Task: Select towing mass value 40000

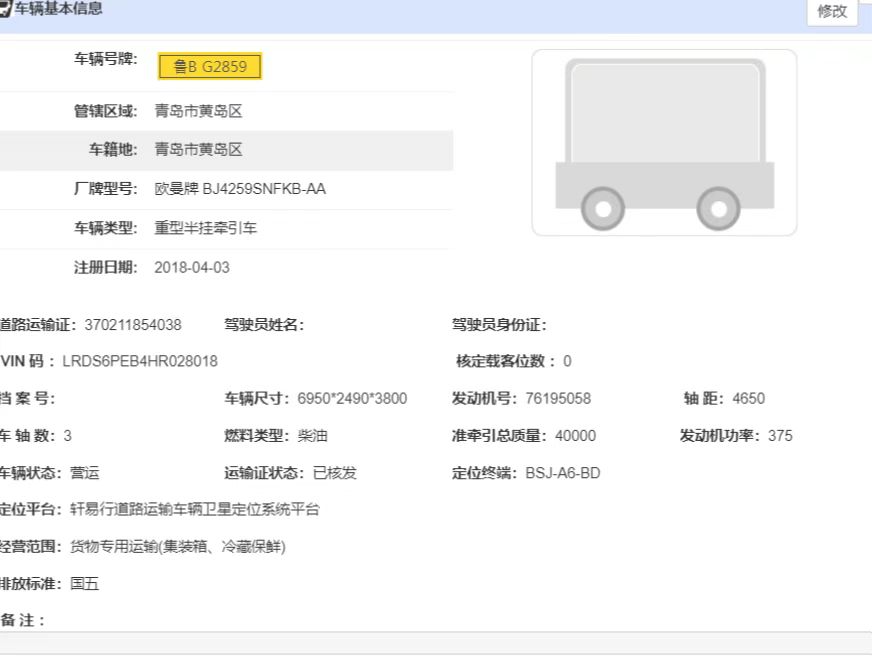Action: pos(575,436)
